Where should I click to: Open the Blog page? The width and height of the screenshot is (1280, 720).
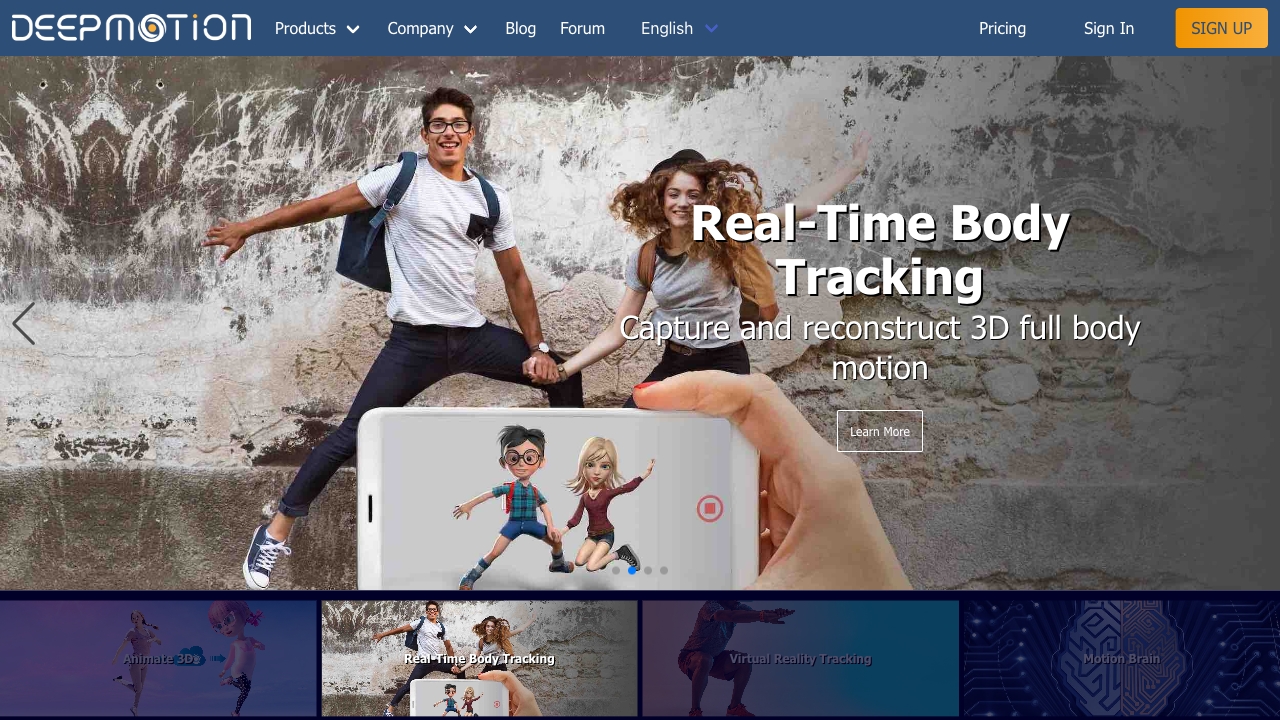point(520,28)
